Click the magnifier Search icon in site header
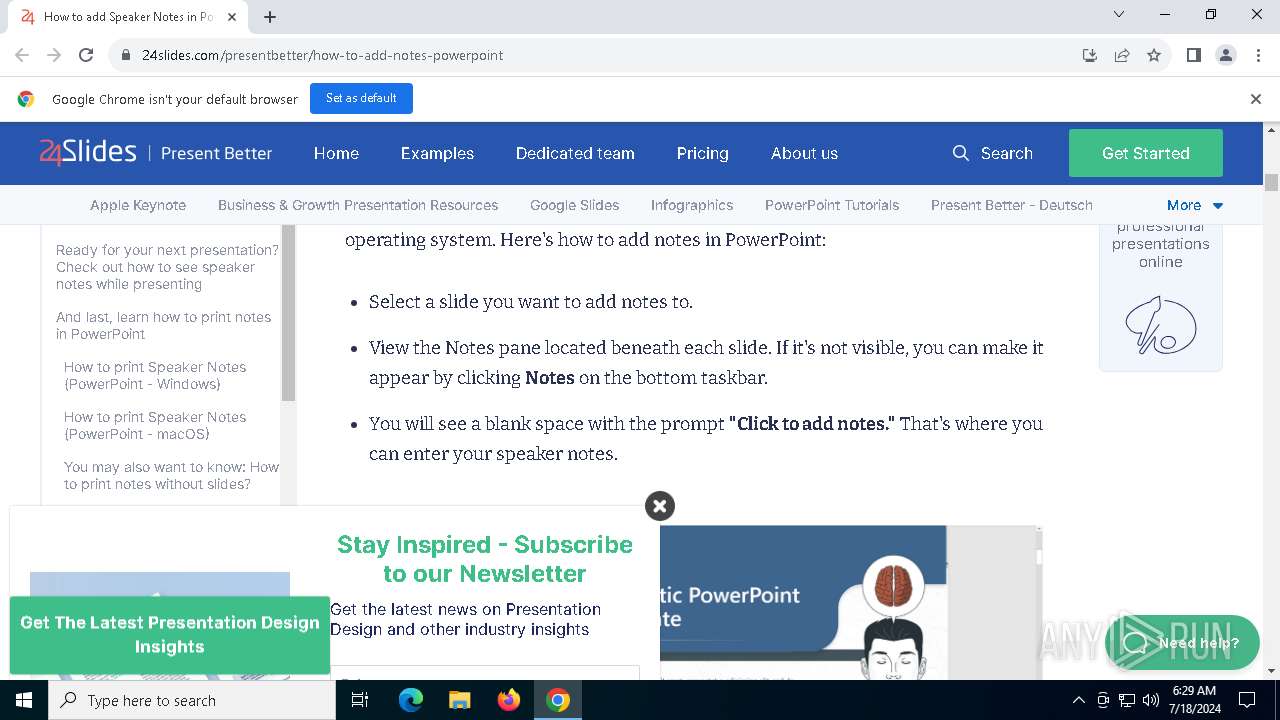 coord(961,153)
